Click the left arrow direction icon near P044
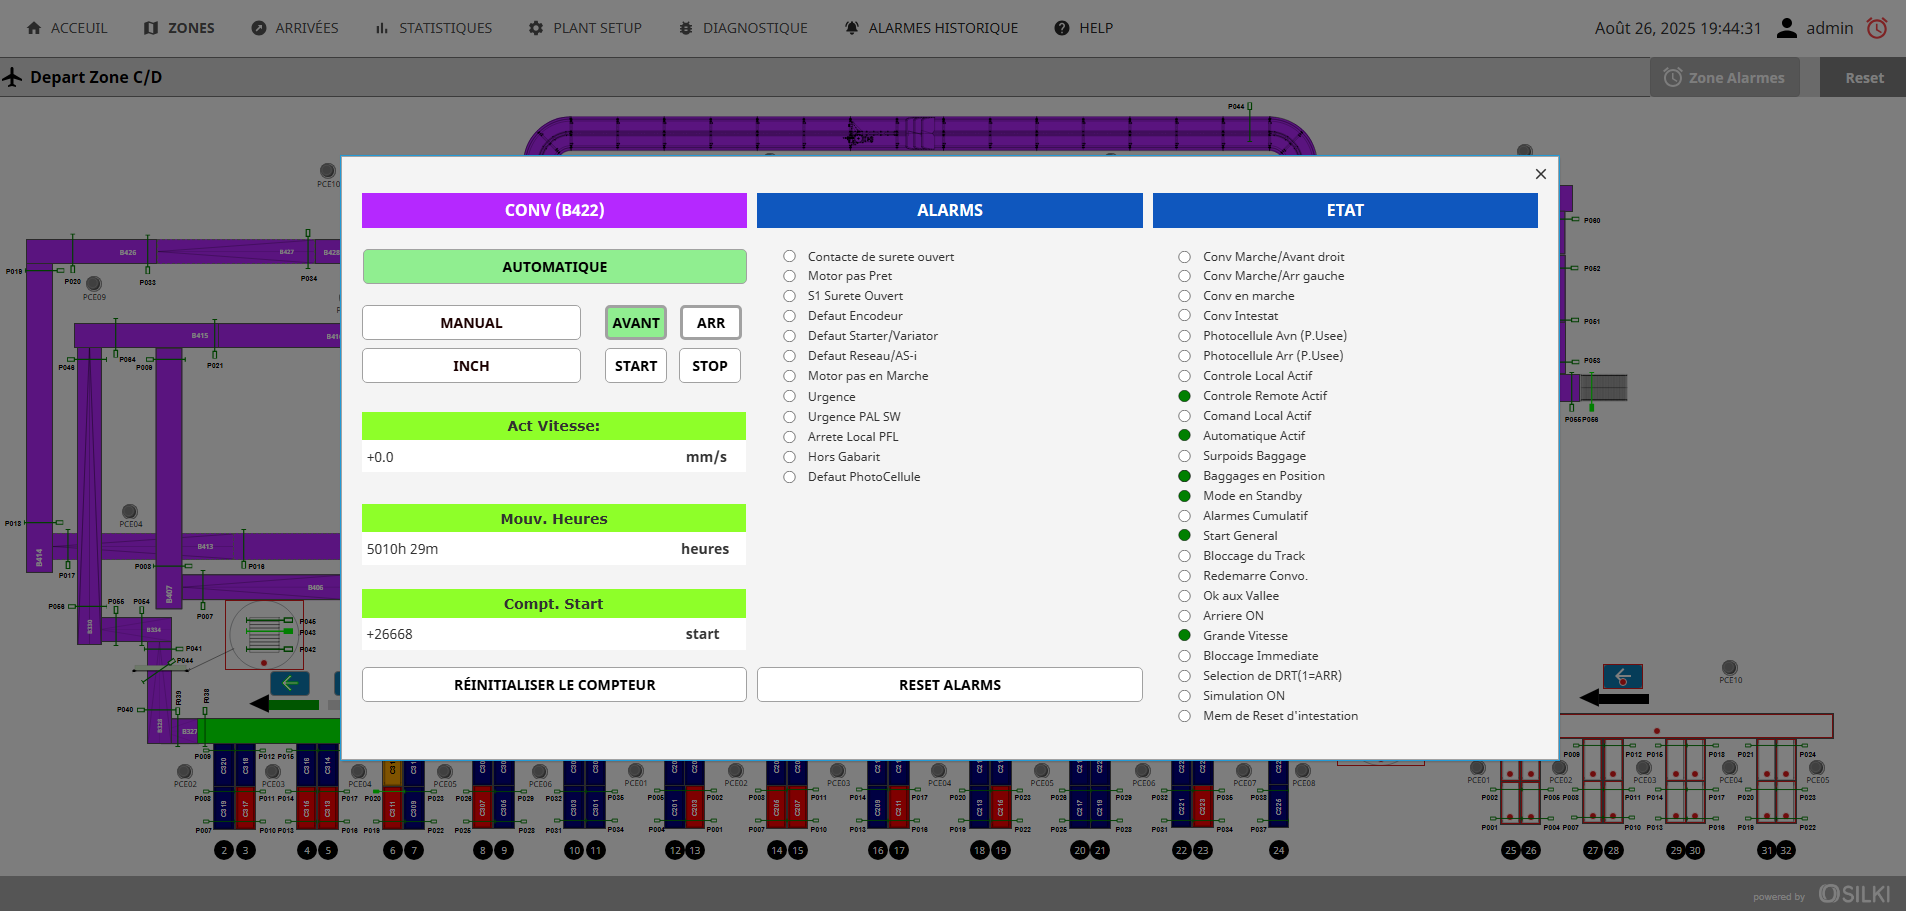This screenshot has height=911, width=1906. [290, 683]
